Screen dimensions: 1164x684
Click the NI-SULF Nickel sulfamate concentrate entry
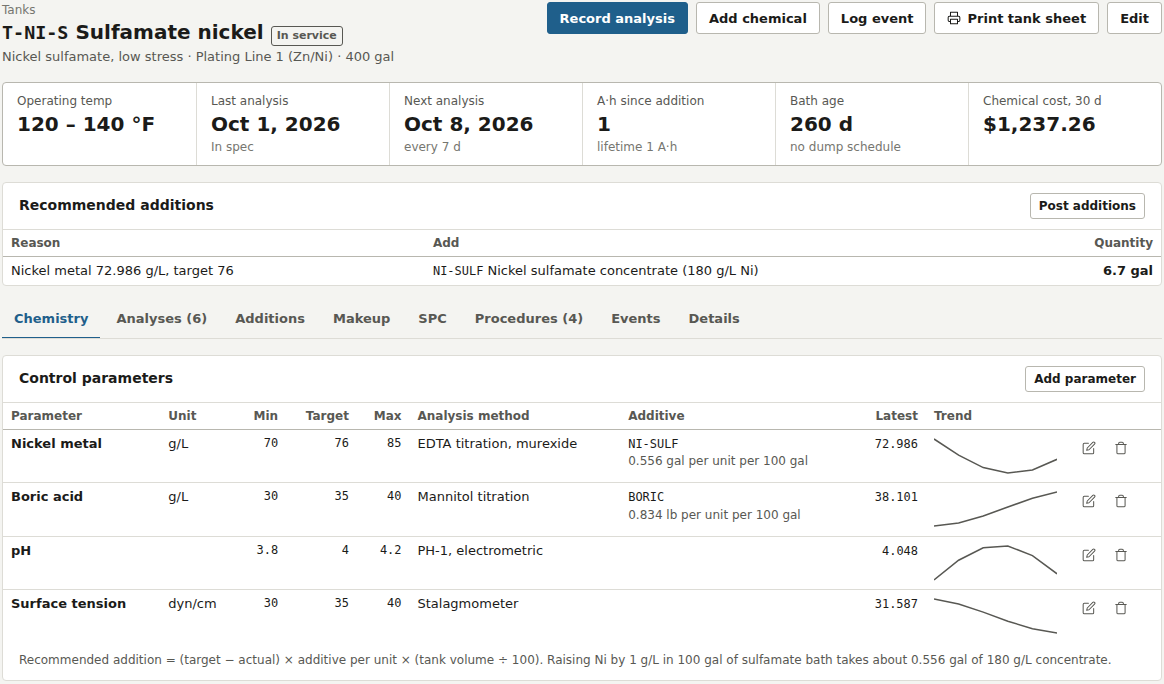point(595,271)
